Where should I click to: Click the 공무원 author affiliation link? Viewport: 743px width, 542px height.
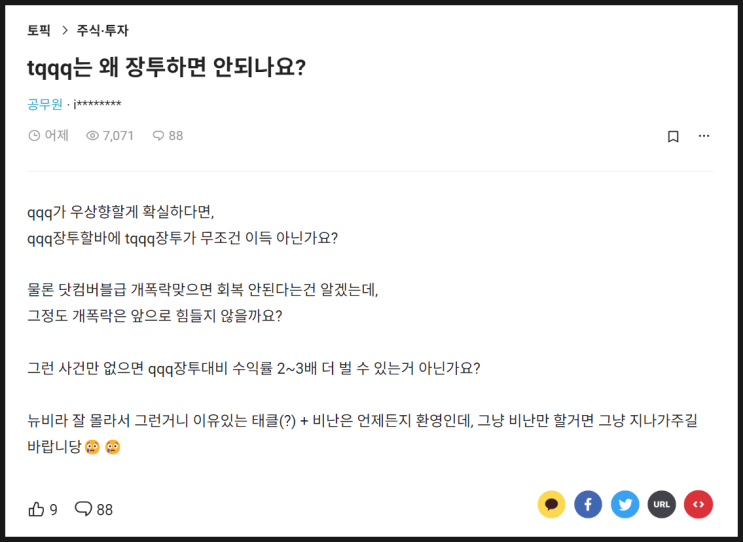click(x=45, y=104)
